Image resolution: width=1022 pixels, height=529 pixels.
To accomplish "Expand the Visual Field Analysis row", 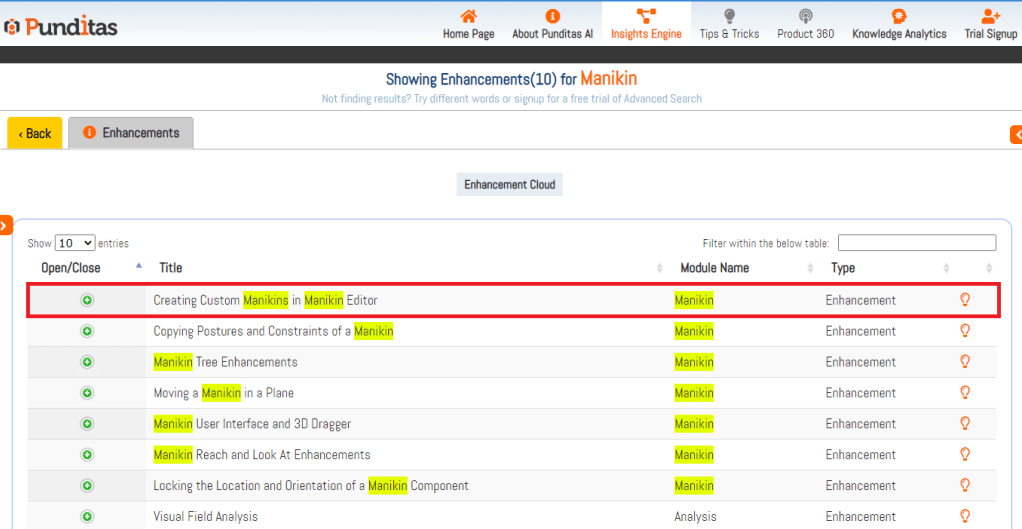I will pyautogui.click(x=87, y=517).
